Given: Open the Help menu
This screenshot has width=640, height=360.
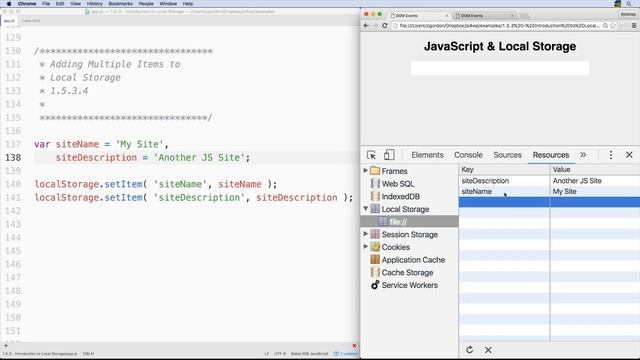Looking at the screenshot, I should (188, 4).
